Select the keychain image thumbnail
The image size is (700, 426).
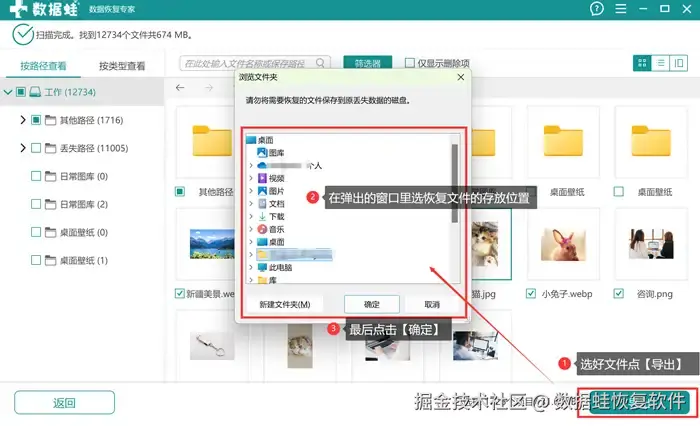point(212,346)
